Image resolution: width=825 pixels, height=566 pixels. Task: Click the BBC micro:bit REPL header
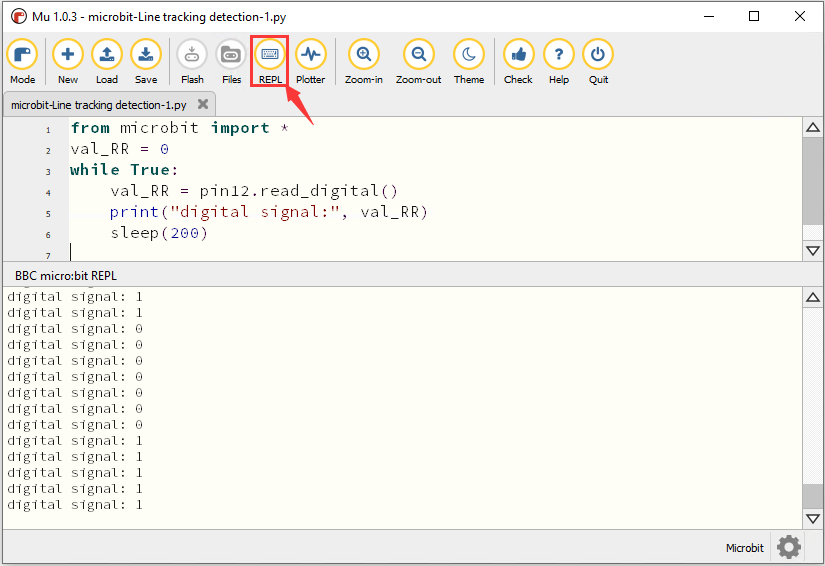[x=66, y=276]
